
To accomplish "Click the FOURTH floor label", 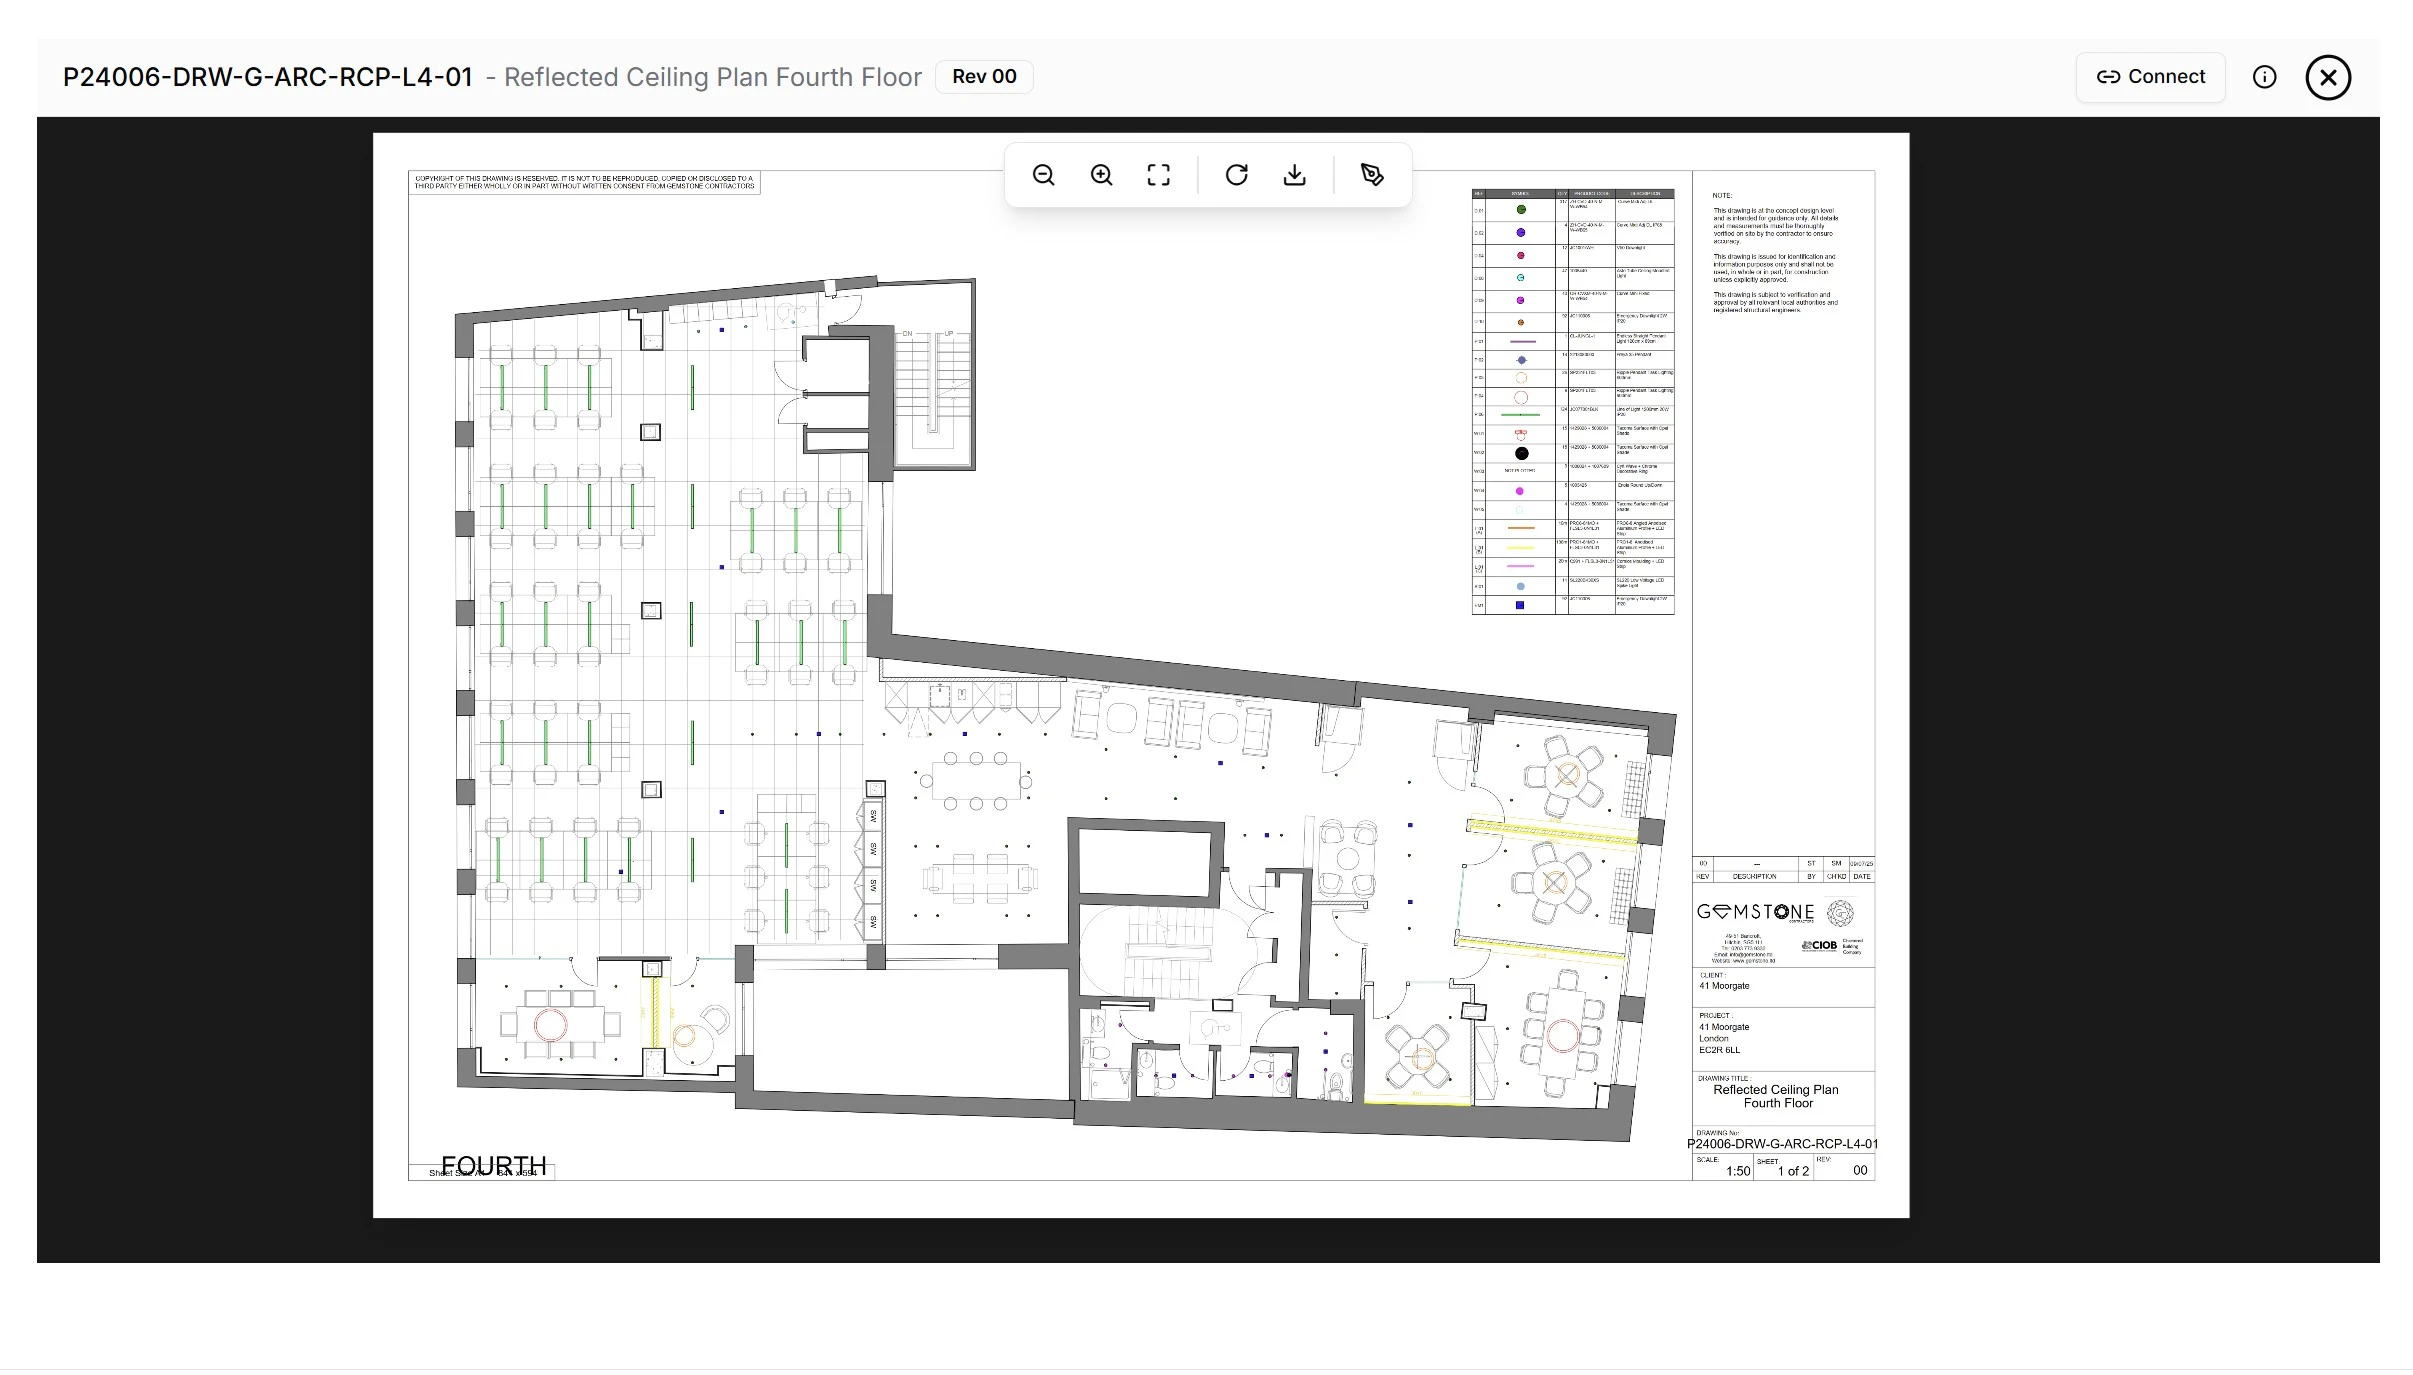I will [495, 1163].
